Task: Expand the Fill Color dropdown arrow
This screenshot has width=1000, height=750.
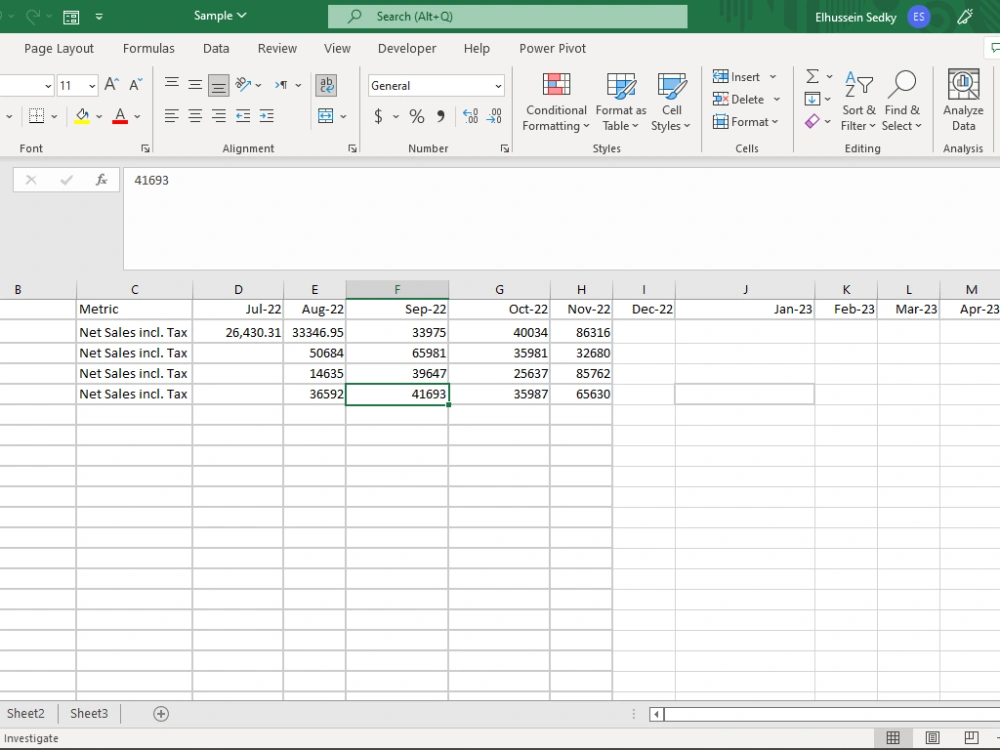Action: point(97,116)
